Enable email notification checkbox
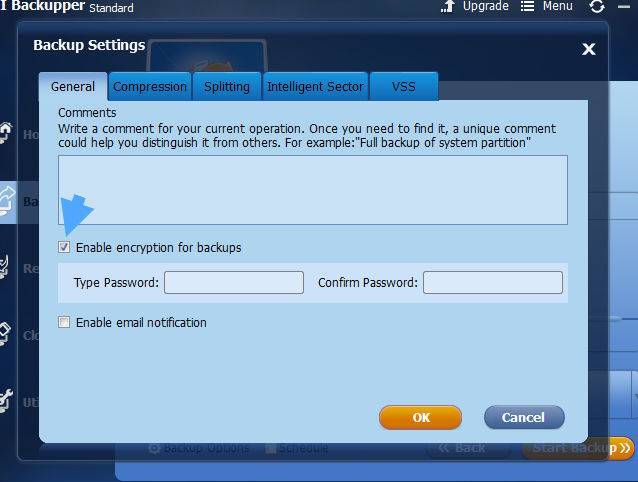Image resolution: width=638 pixels, height=482 pixels. coord(64,323)
